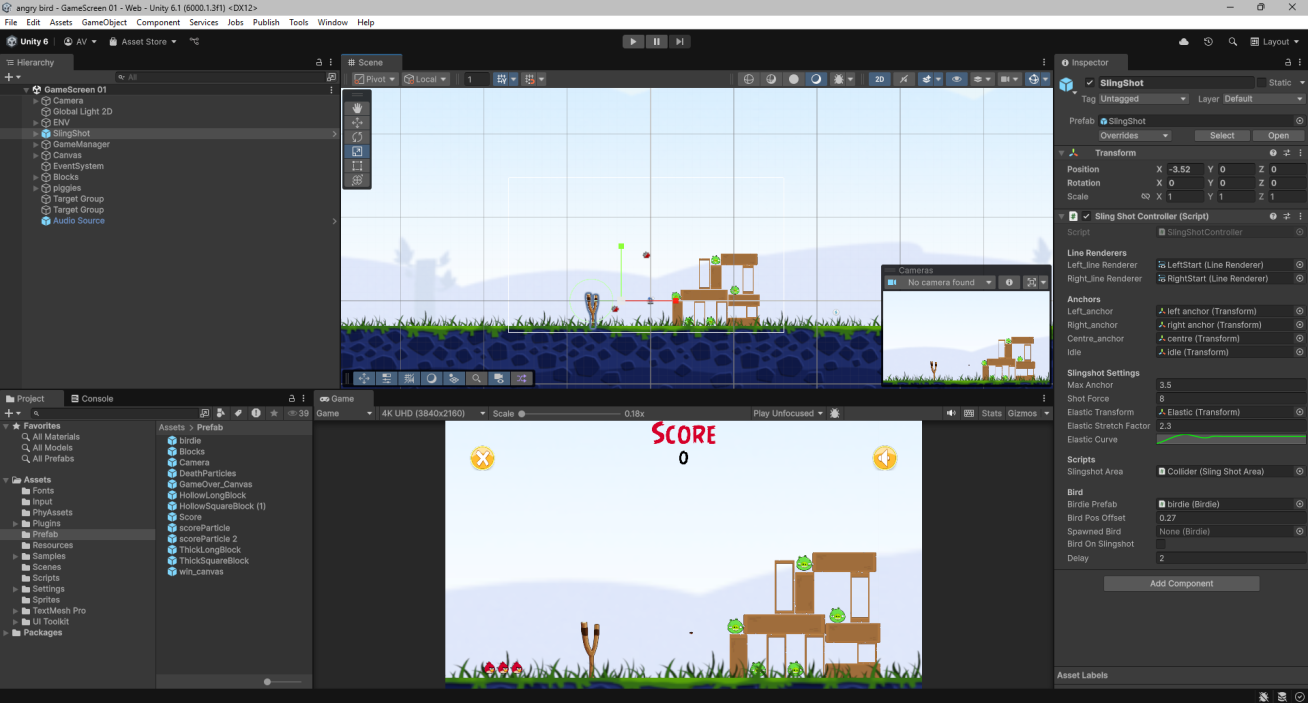The width and height of the screenshot is (1308, 703).
Task: Start Play mode with the Play button
Action: [x=633, y=42]
